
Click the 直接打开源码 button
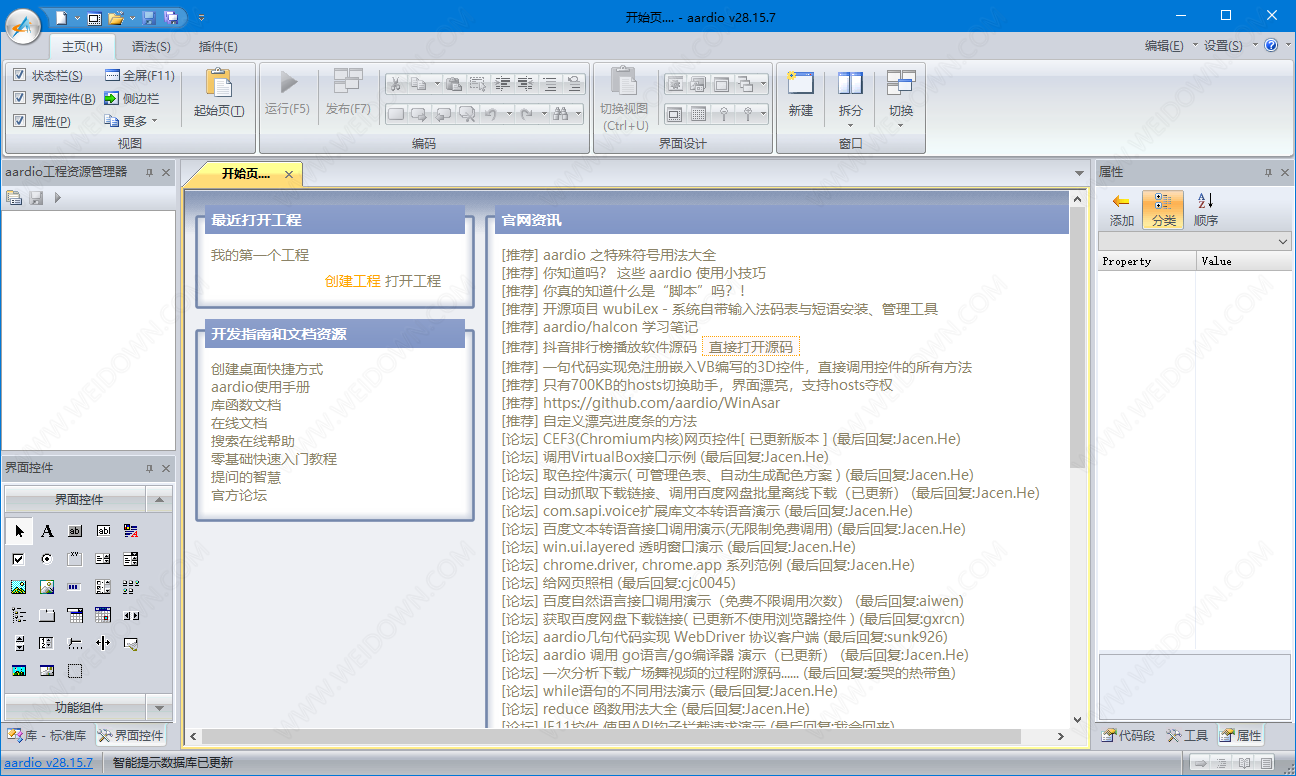[750, 347]
